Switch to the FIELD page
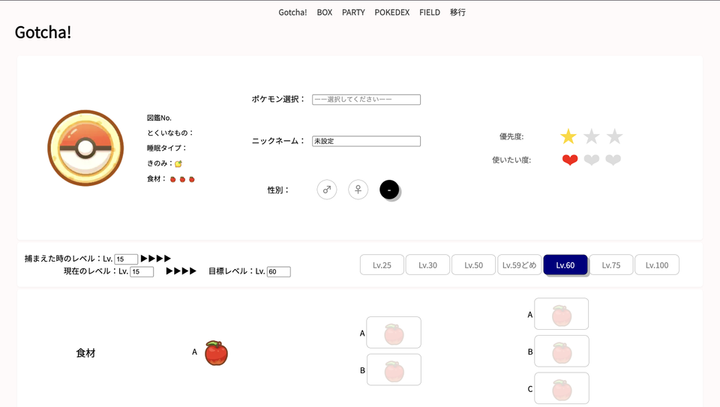This screenshot has height=407, width=720. 429,12
